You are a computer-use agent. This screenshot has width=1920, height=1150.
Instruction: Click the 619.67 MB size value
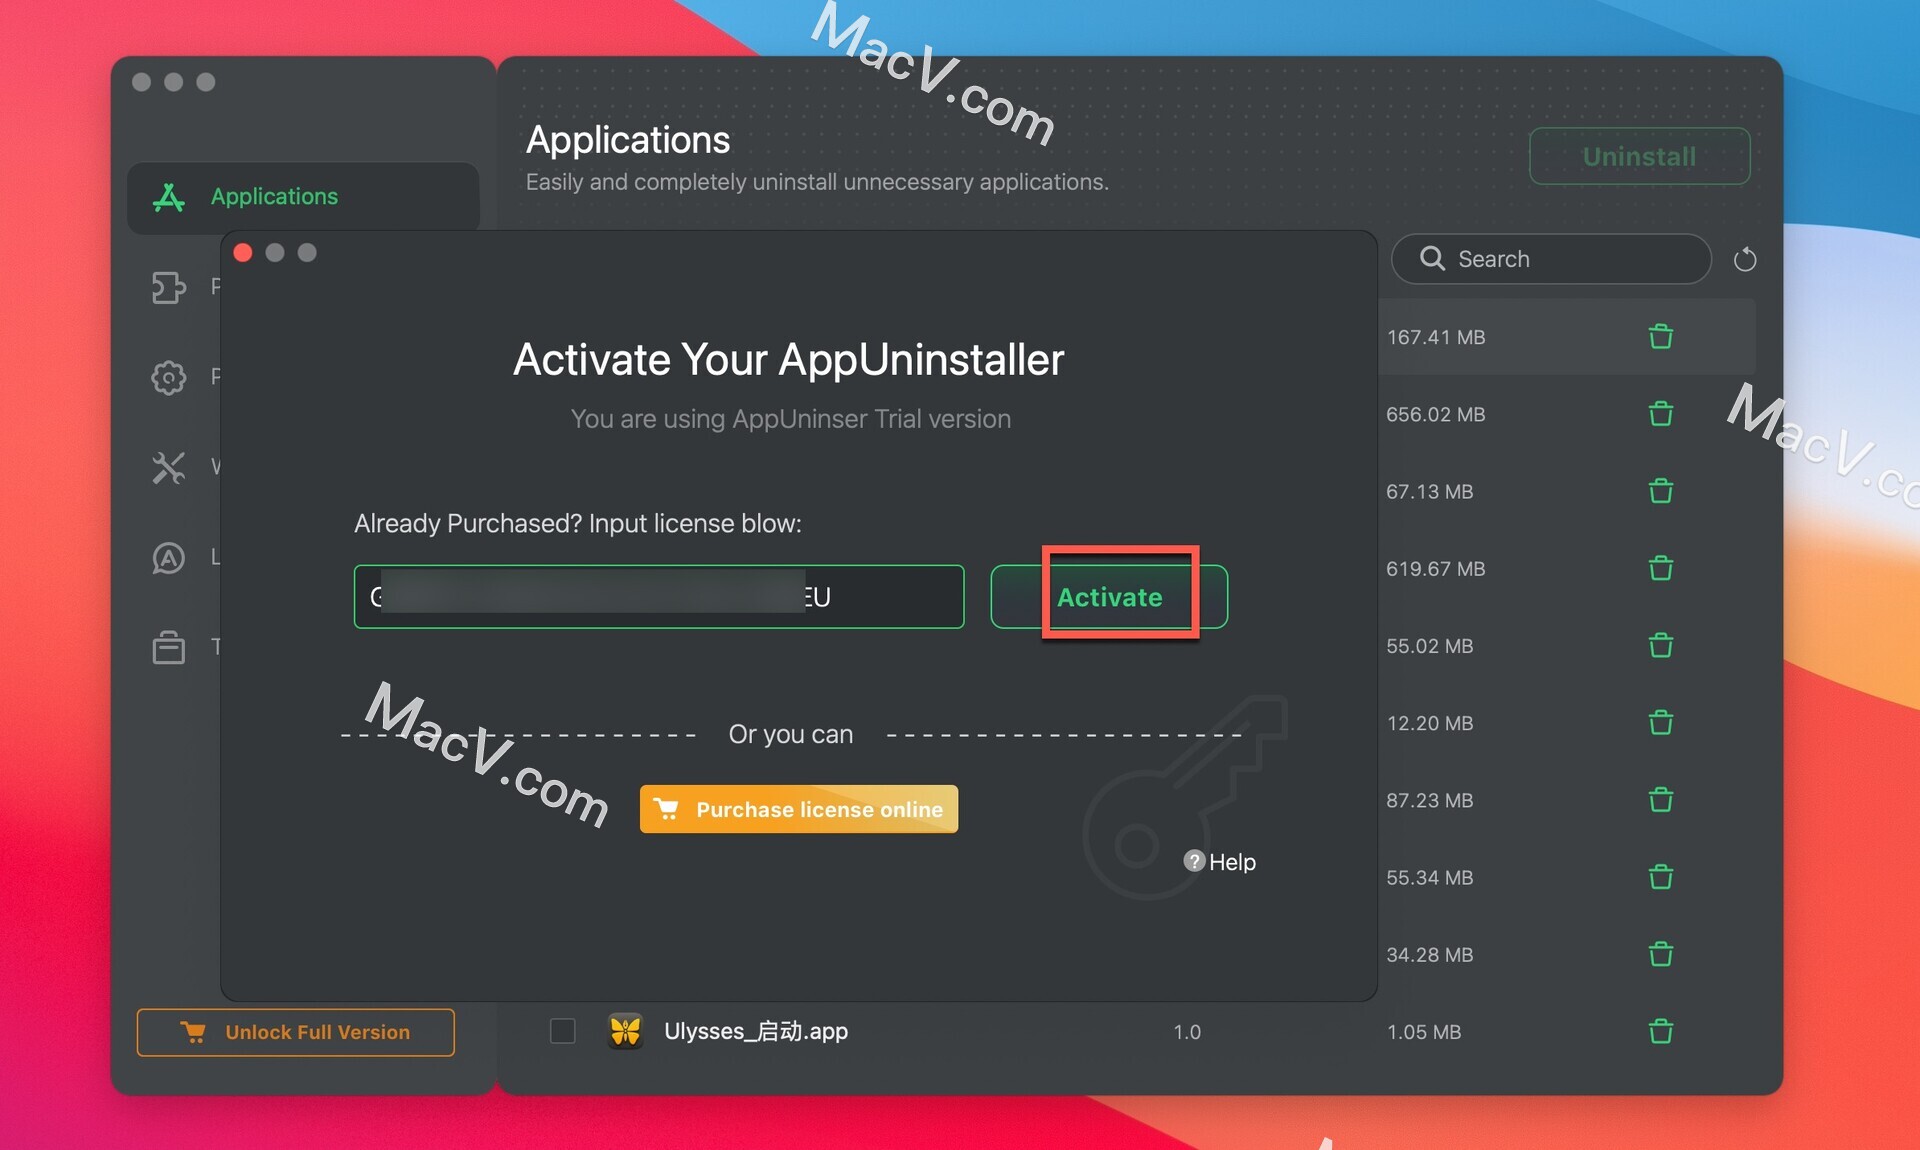pyautogui.click(x=1436, y=569)
